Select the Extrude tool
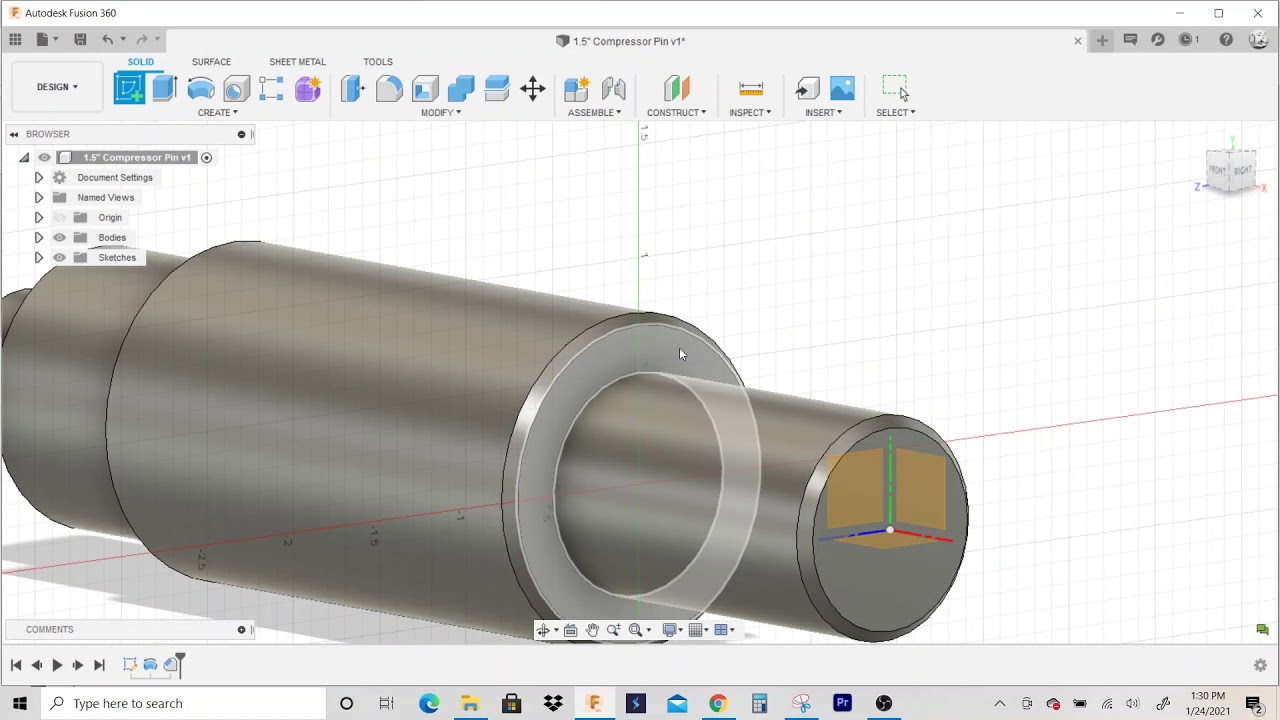Viewport: 1280px width, 720px height. coord(165,88)
